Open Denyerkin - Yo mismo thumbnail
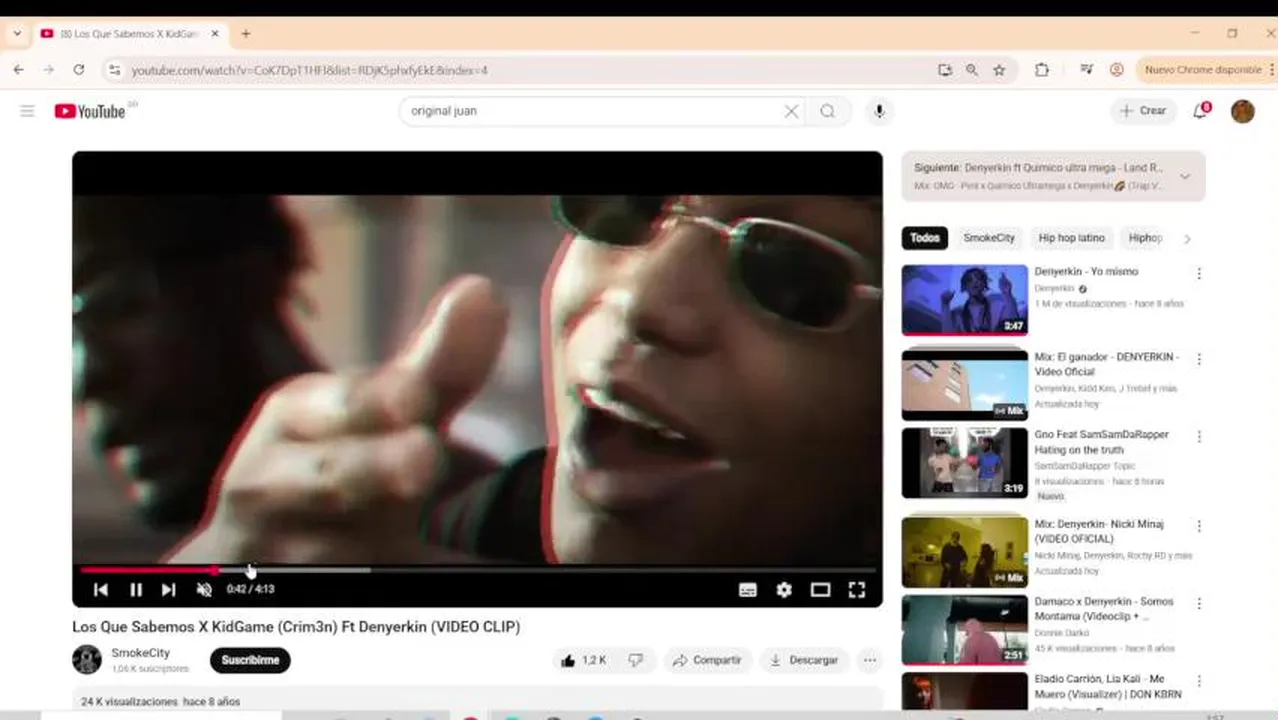 click(965, 300)
